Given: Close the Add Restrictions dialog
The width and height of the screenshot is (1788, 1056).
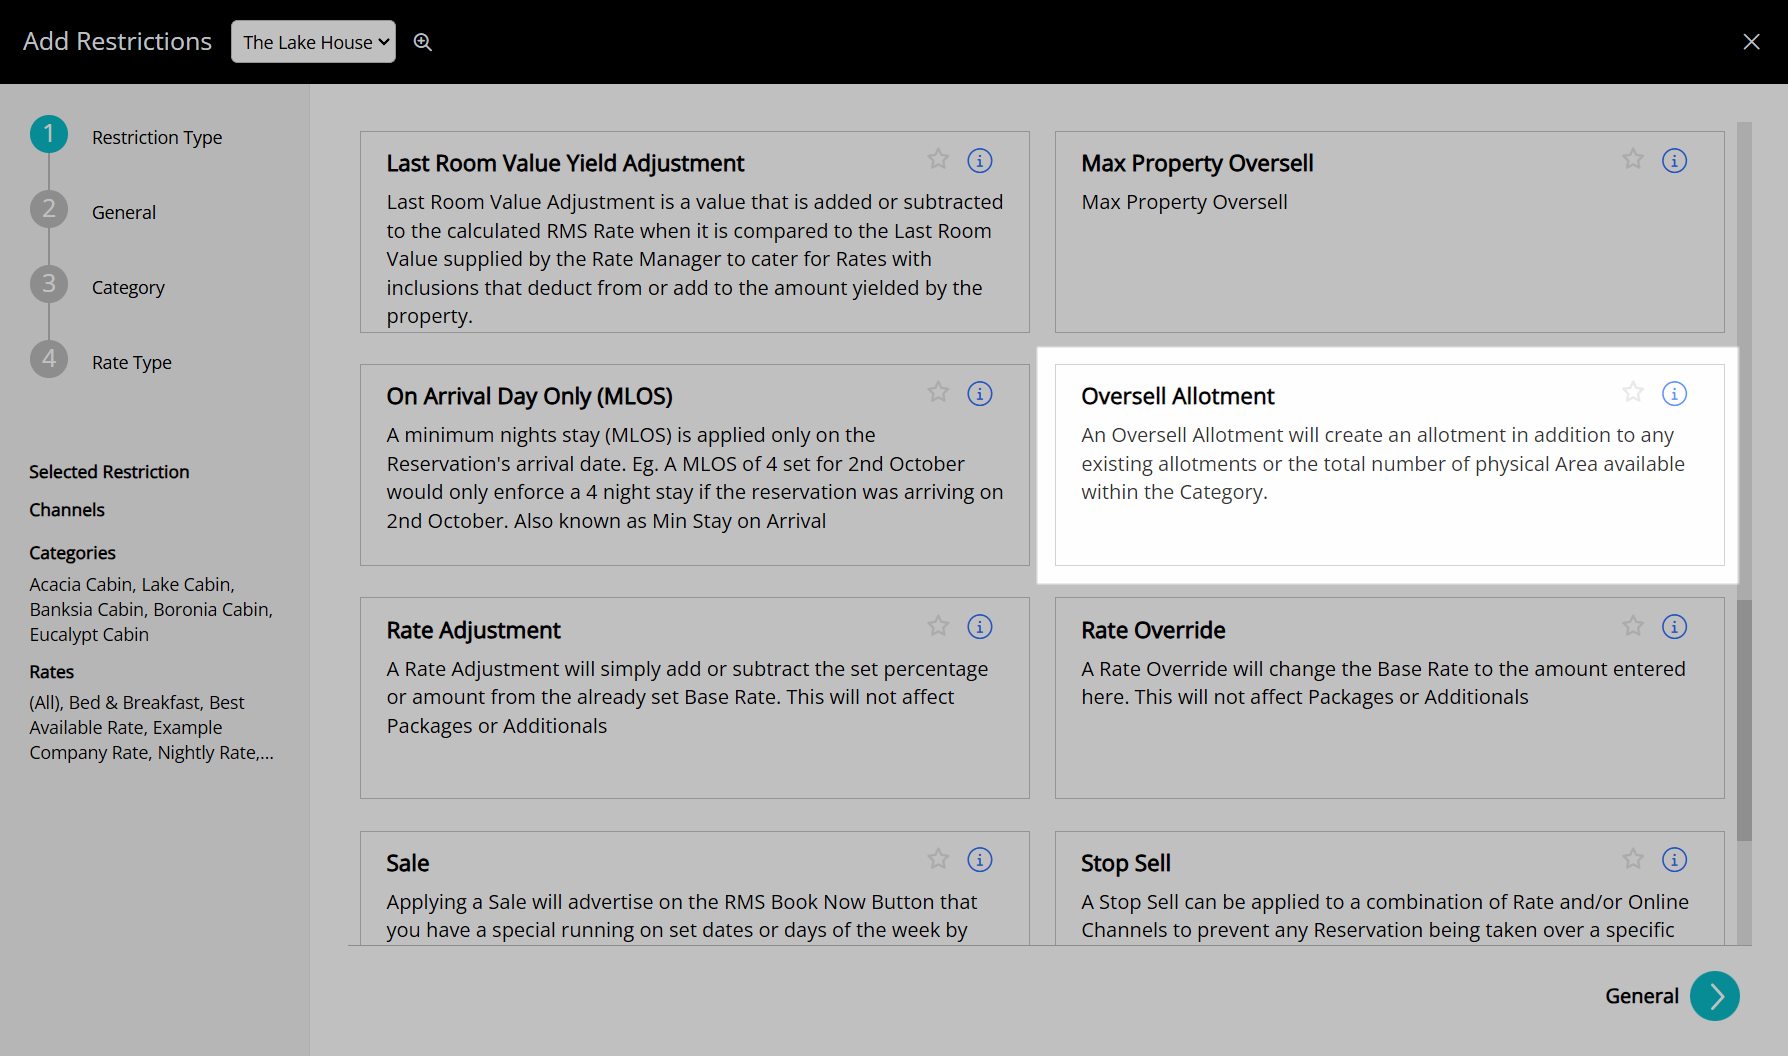Looking at the screenshot, I should 1751,42.
